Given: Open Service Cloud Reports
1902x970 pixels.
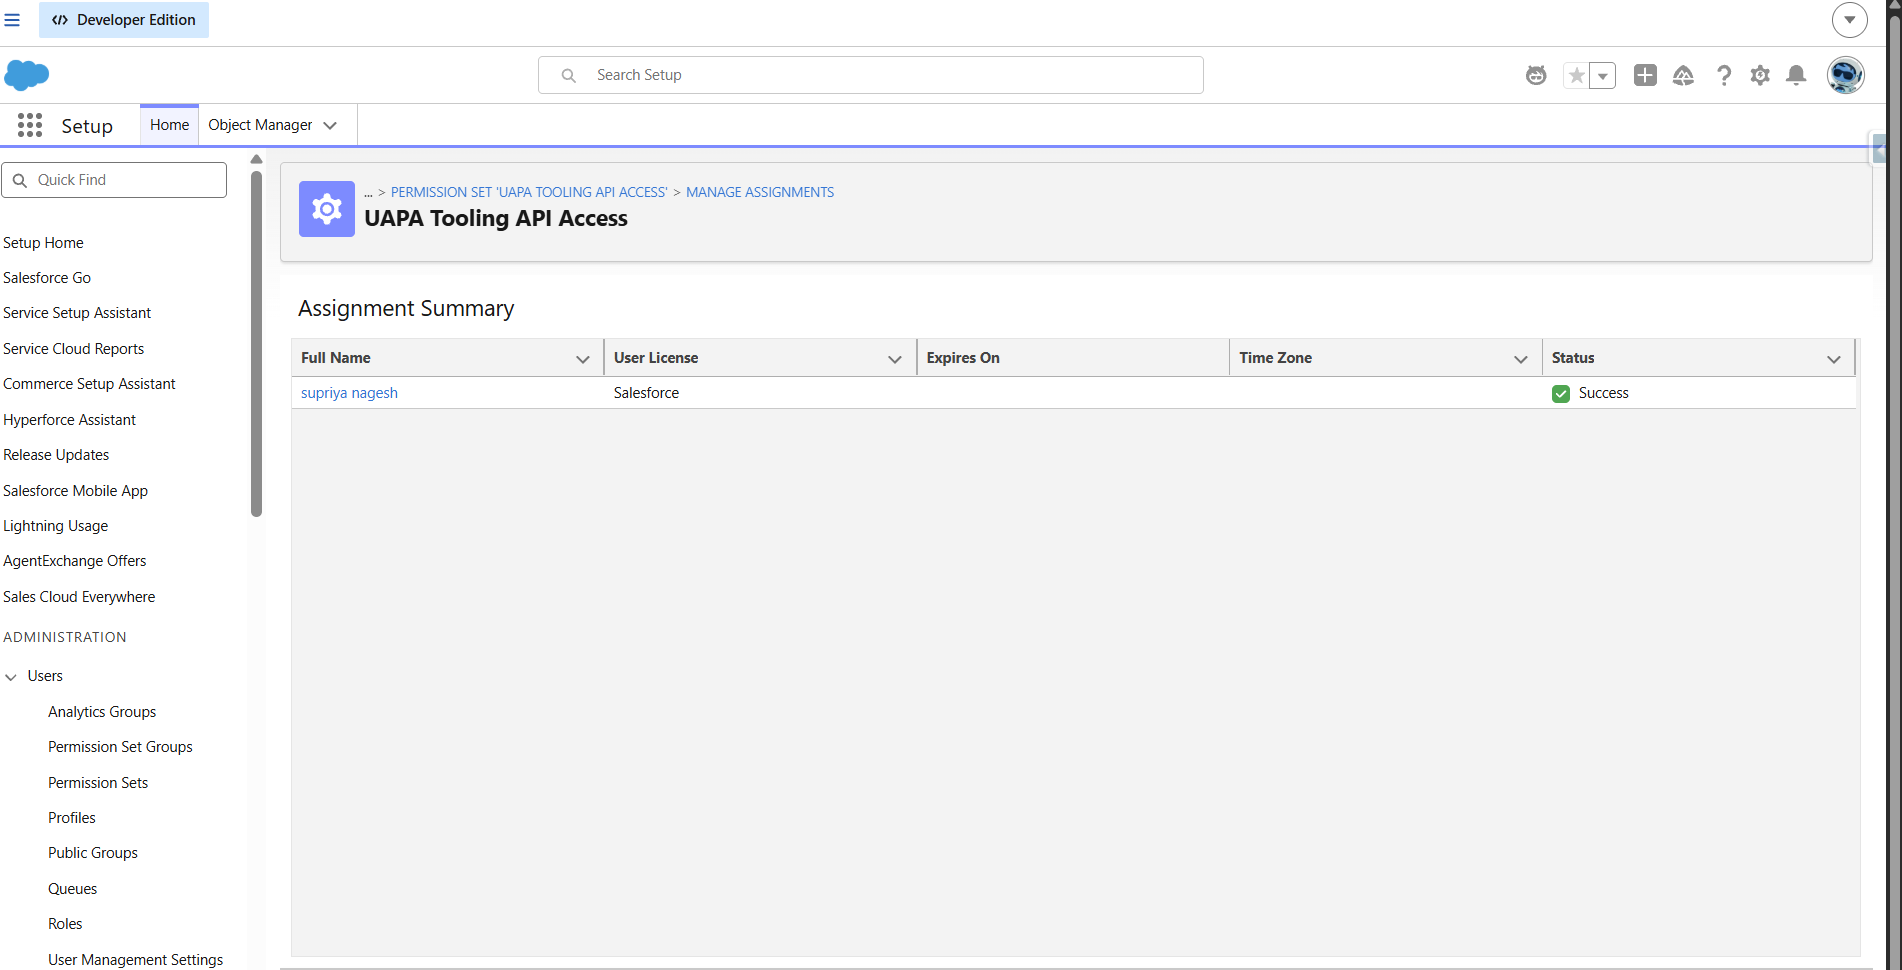Looking at the screenshot, I should (73, 349).
